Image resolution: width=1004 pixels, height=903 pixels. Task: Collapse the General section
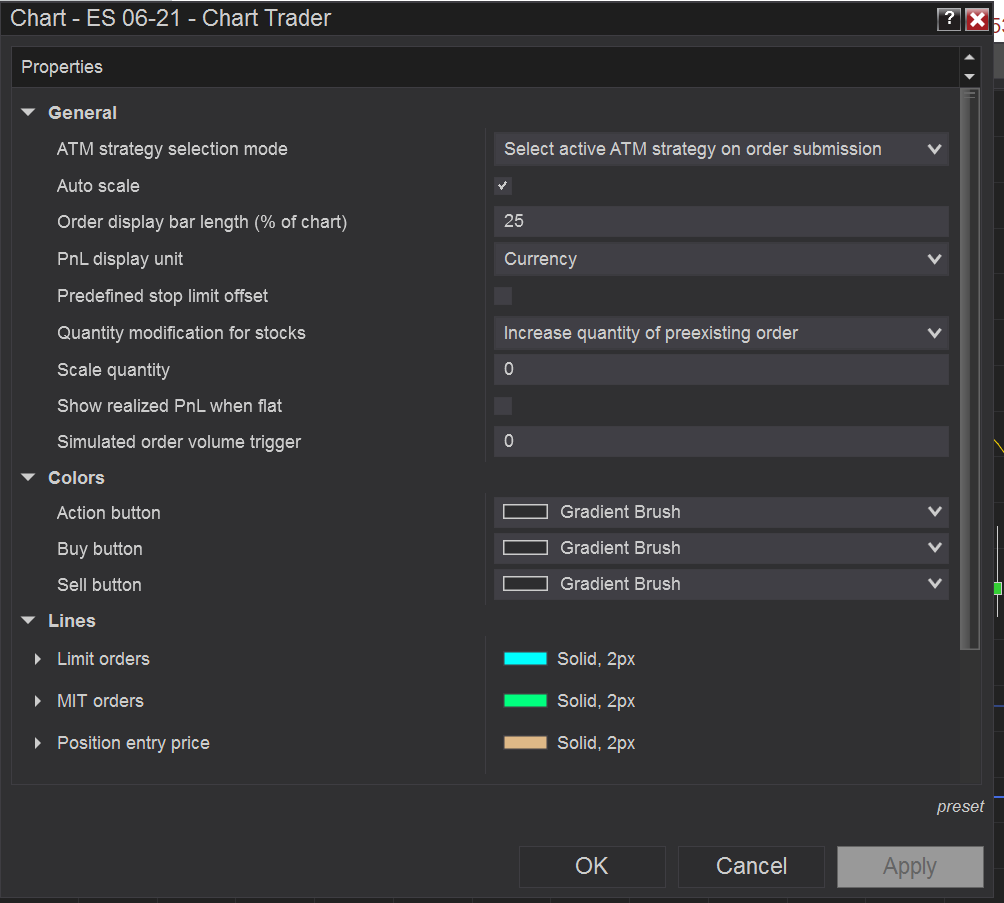coord(27,112)
